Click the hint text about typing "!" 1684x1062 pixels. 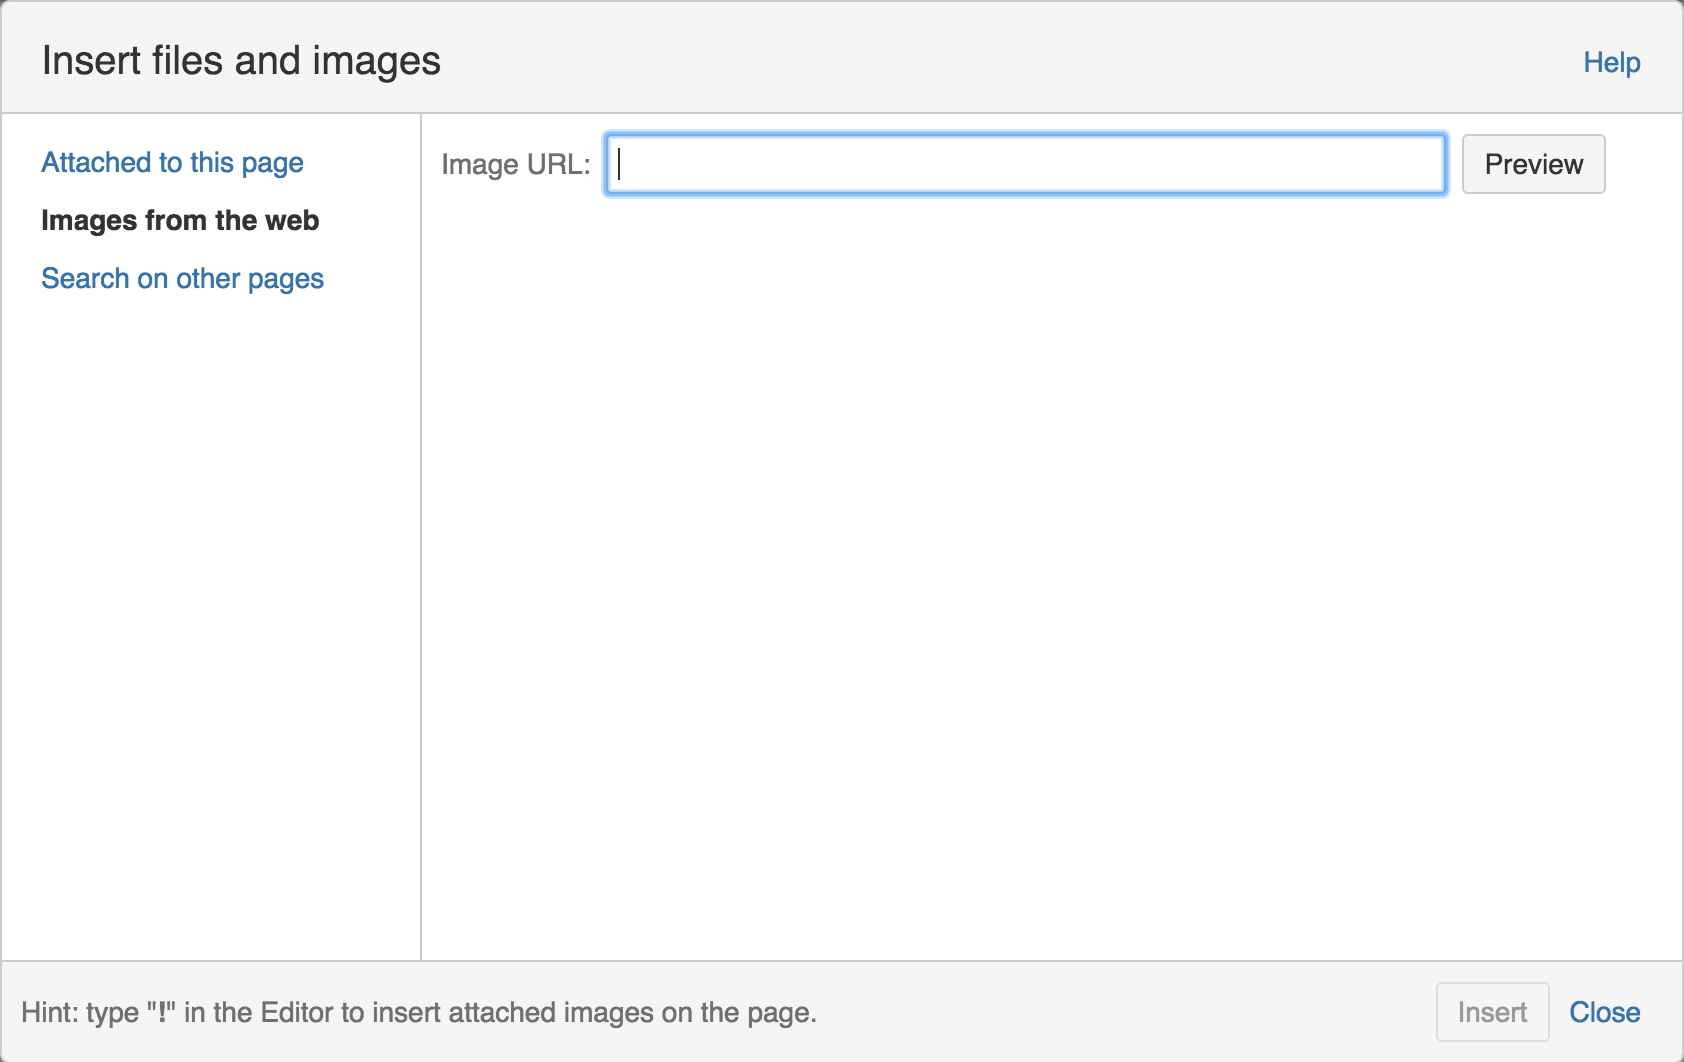click(419, 1012)
